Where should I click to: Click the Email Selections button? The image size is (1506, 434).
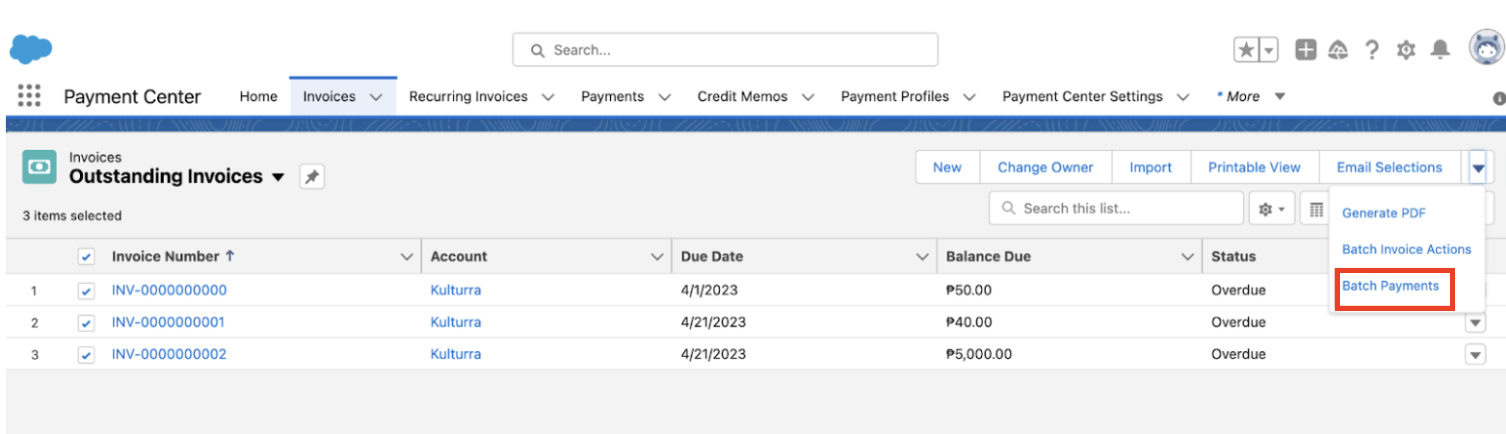pyautogui.click(x=1389, y=168)
